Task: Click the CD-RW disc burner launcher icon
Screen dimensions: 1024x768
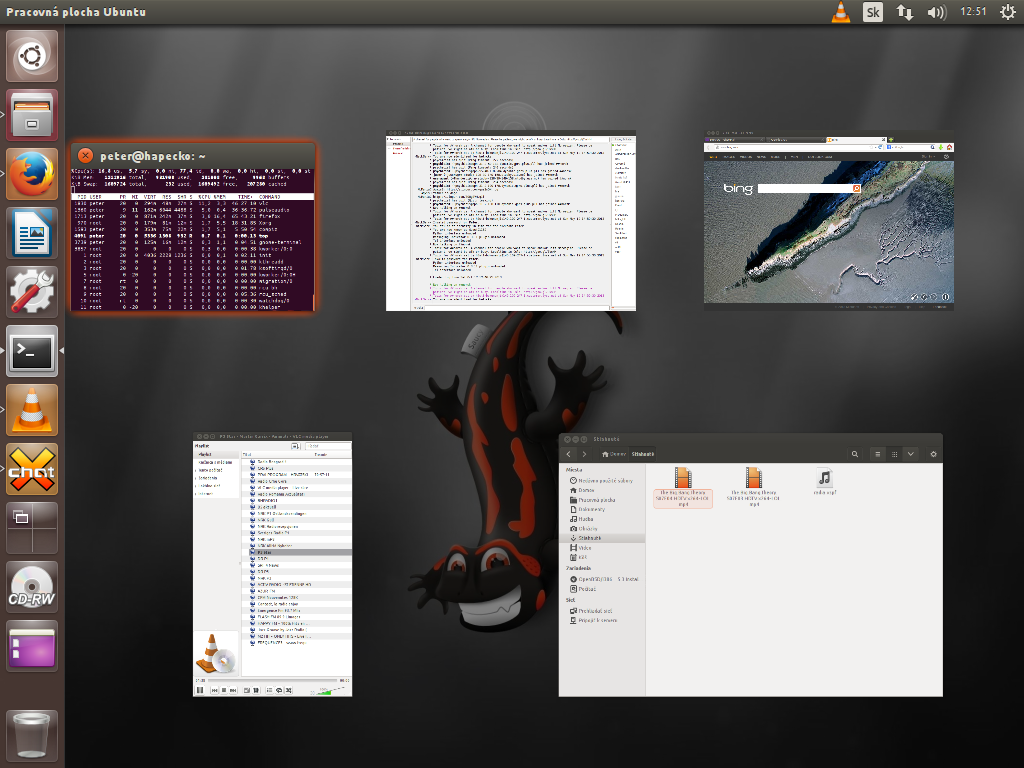Action: [x=32, y=586]
